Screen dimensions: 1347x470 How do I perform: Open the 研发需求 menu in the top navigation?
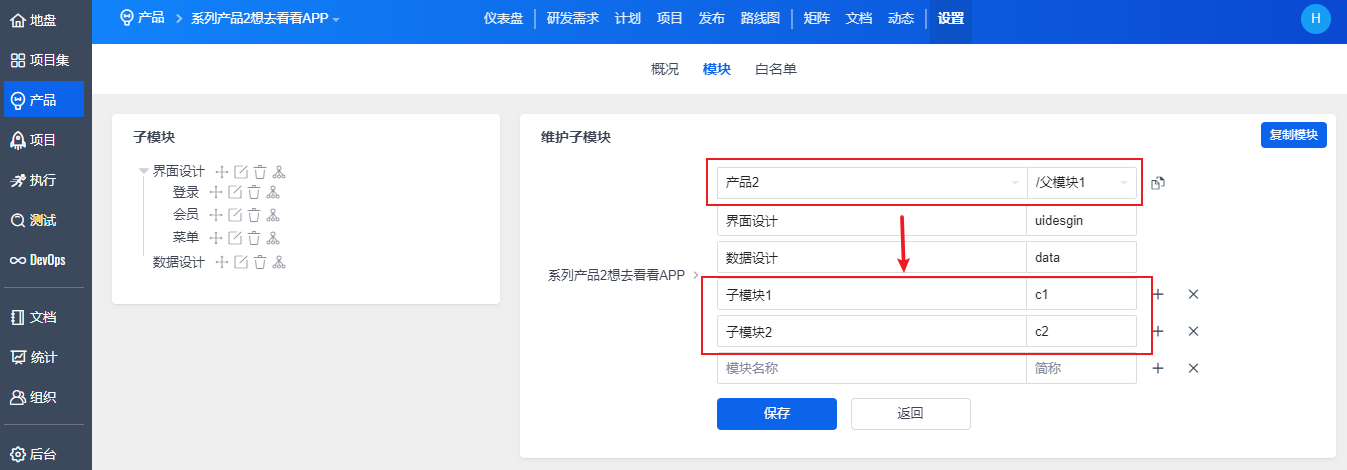(x=573, y=18)
